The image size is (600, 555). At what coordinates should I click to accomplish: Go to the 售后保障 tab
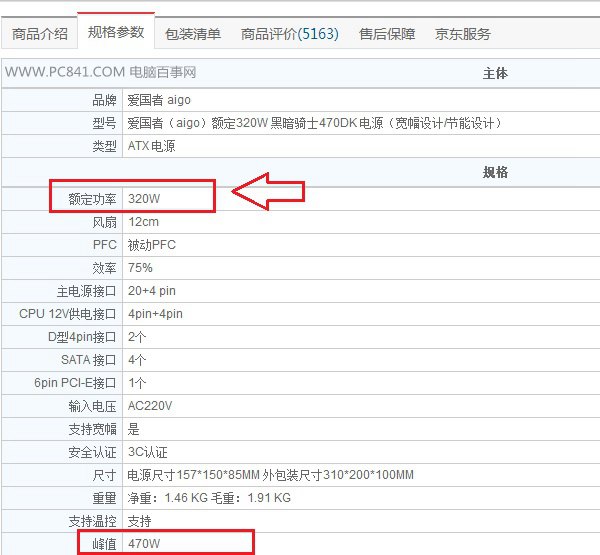click(387, 34)
